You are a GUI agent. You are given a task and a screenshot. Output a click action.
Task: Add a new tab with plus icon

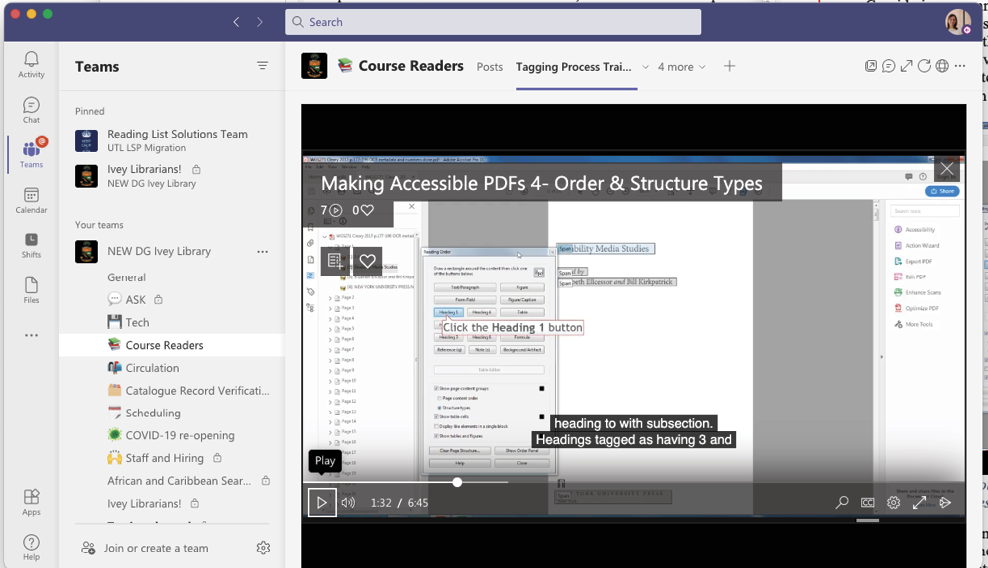click(x=729, y=66)
